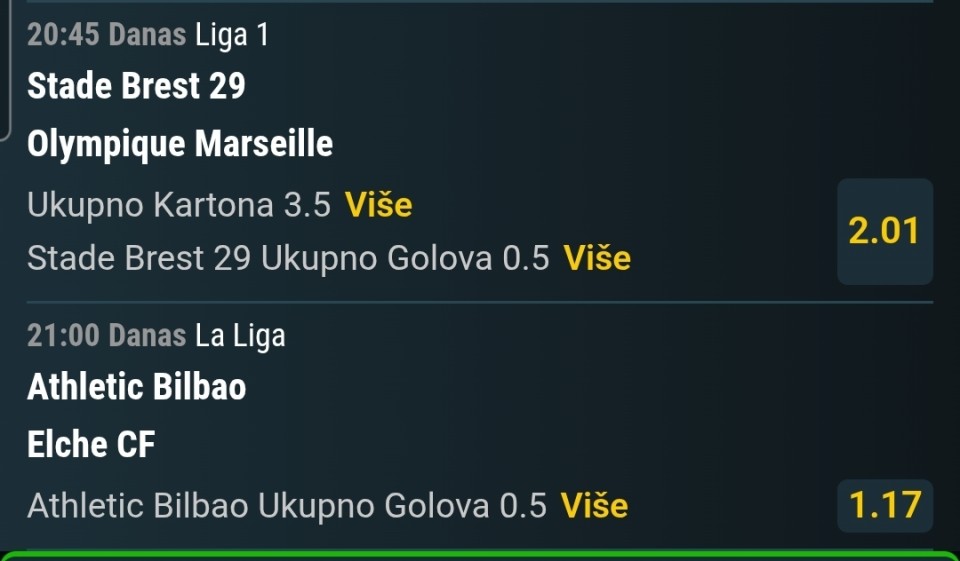The width and height of the screenshot is (960, 561).
Task: Click Više beside Ukupno Kartona 3.5
Action: (378, 206)
